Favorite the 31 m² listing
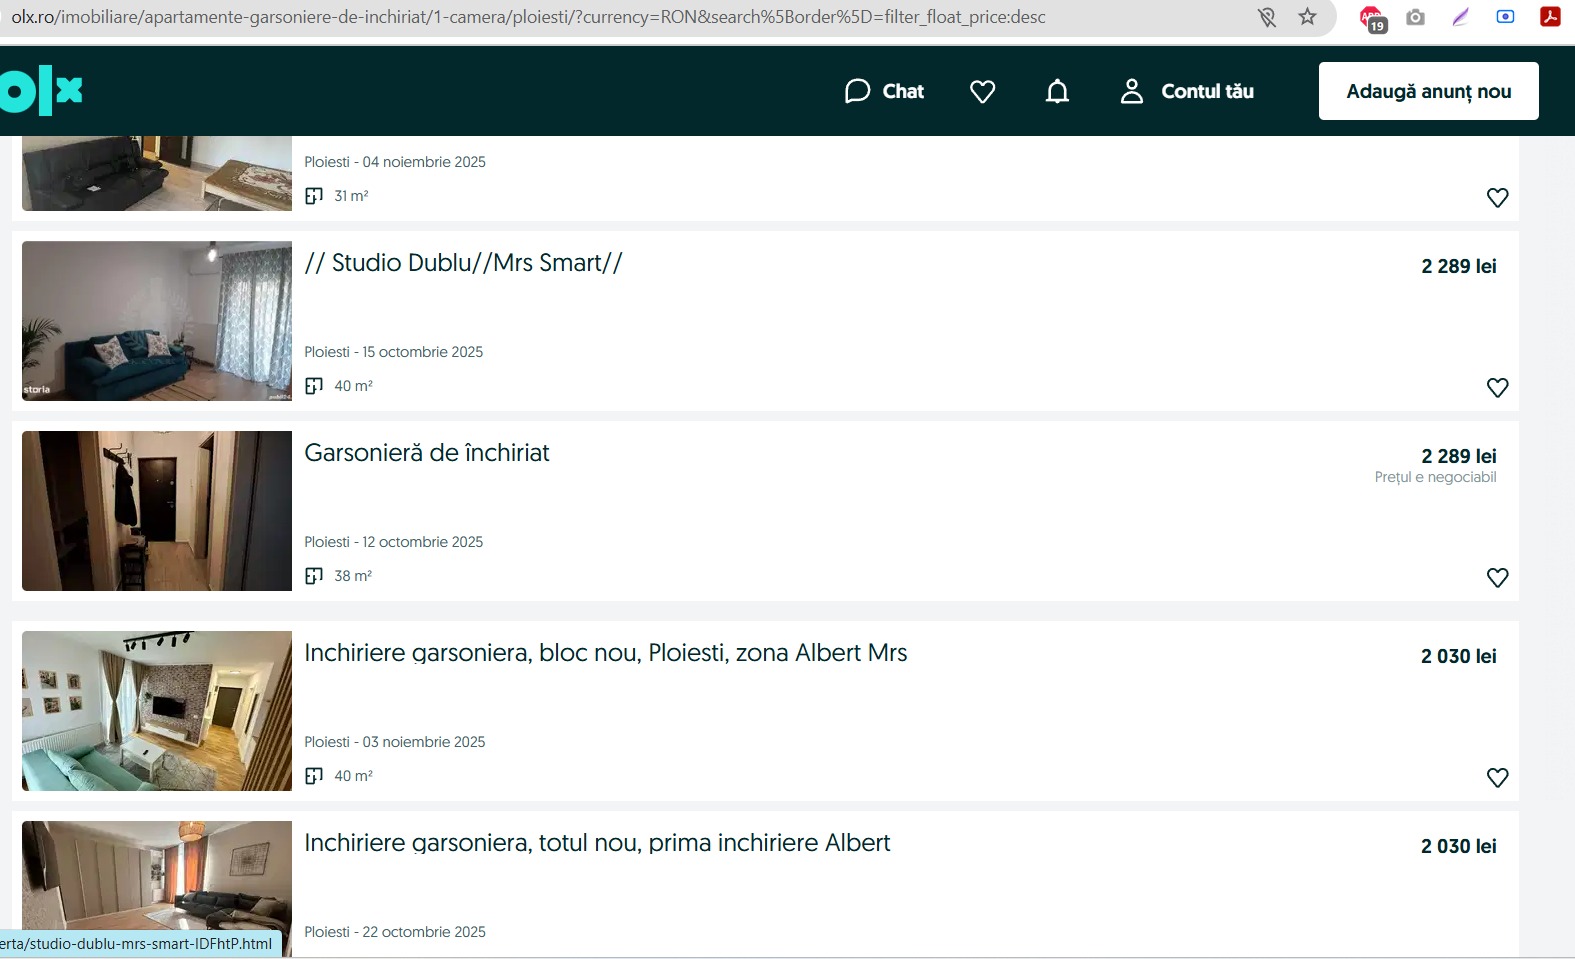The height and width of the screenshot is (959, 1575). point(1497,198)
